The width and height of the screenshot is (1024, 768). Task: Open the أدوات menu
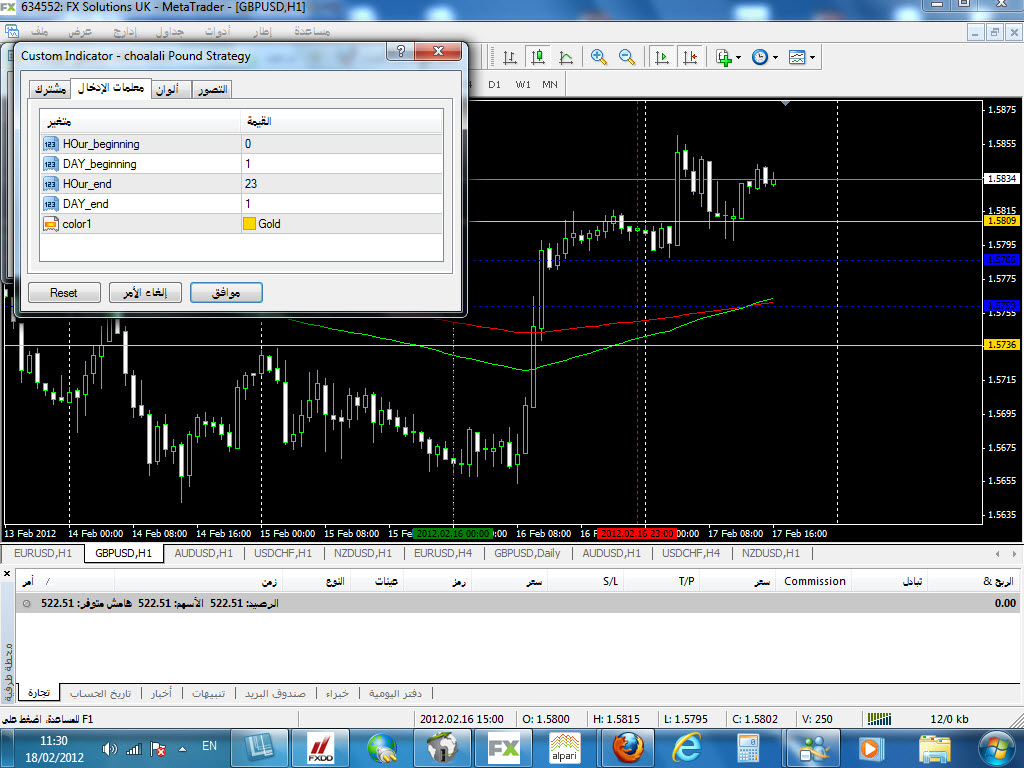click(217, 31)
